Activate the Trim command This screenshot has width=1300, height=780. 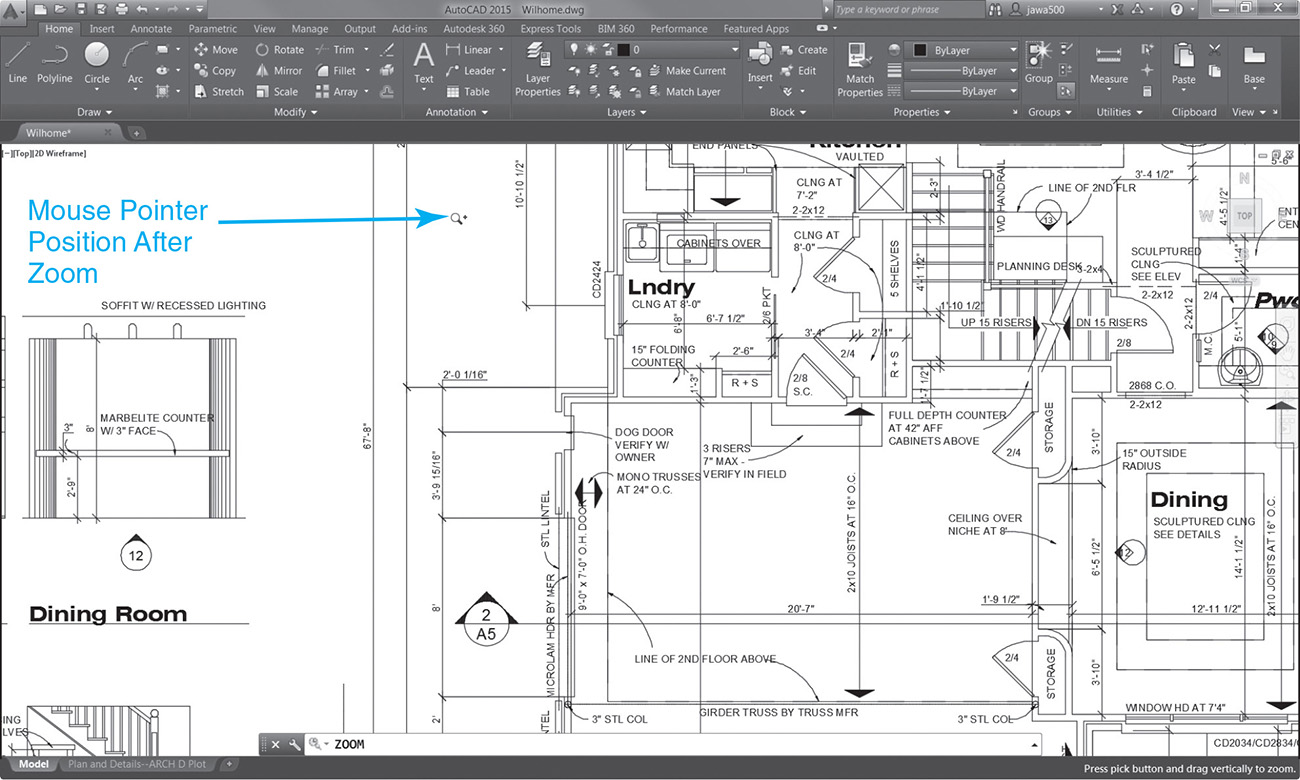pos(334,50)
